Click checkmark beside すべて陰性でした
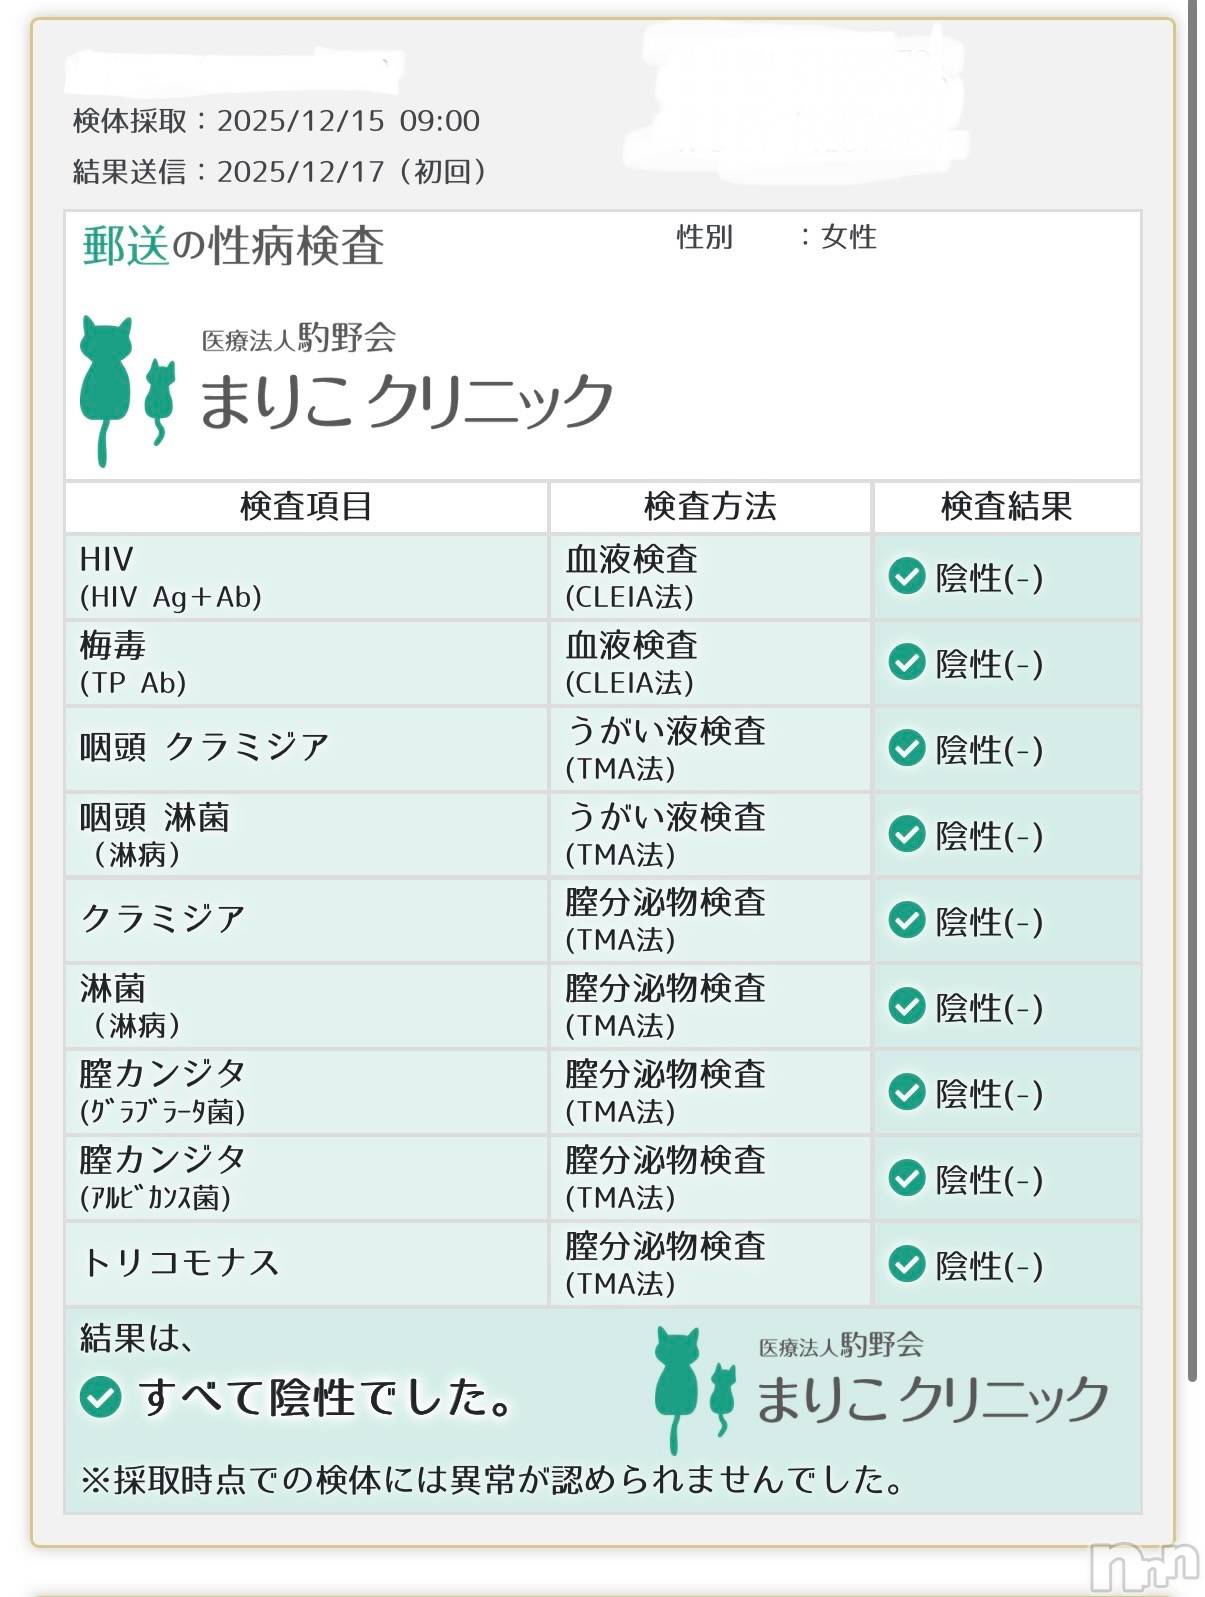Screen dimensions: 1205x1597 click(x=101, y=1397)
